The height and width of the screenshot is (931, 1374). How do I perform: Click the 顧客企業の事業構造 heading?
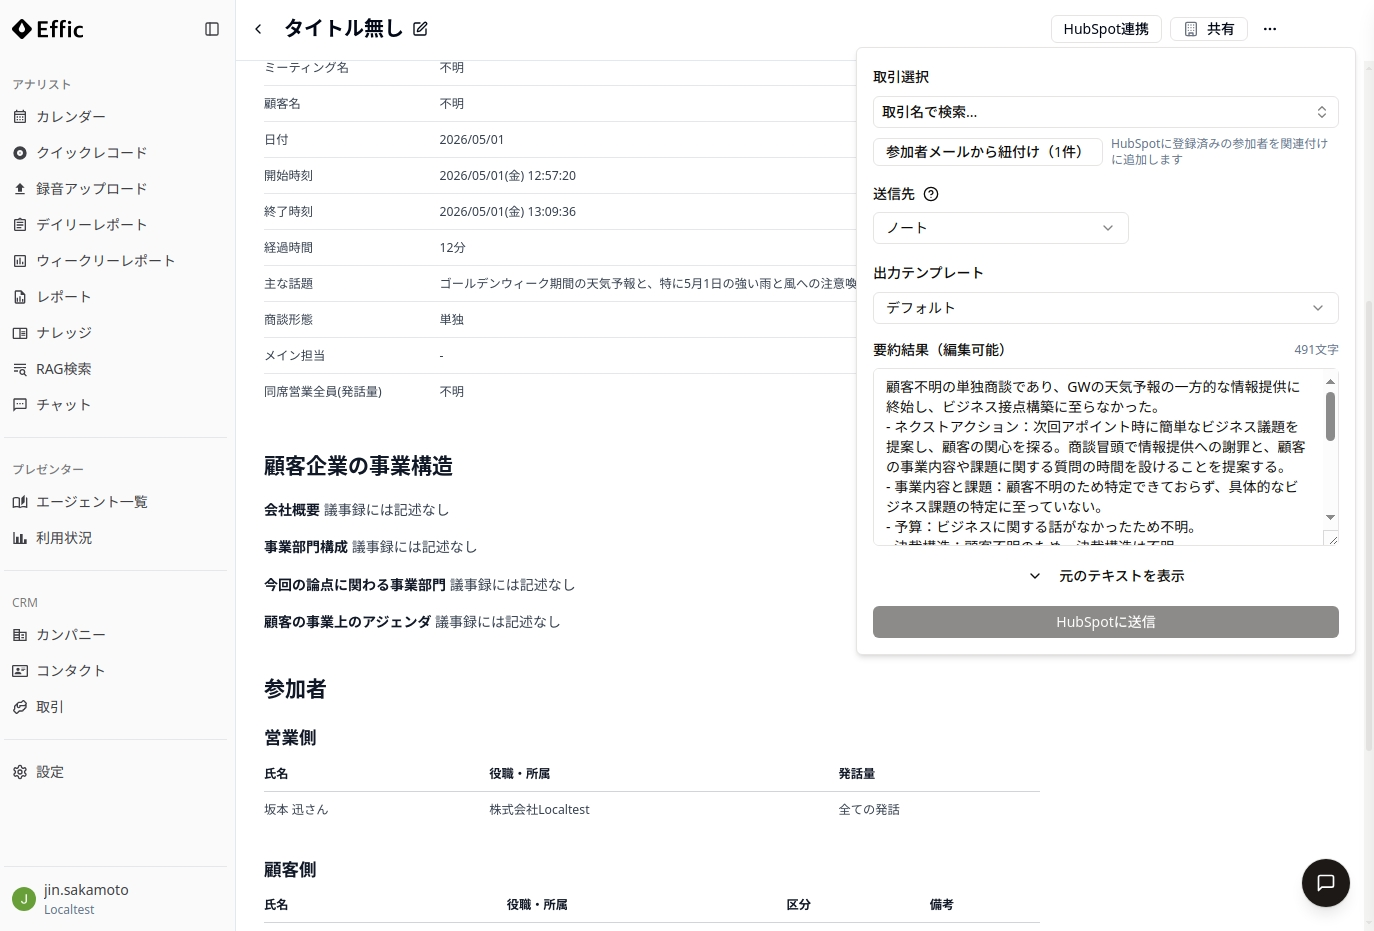(358, 466)
